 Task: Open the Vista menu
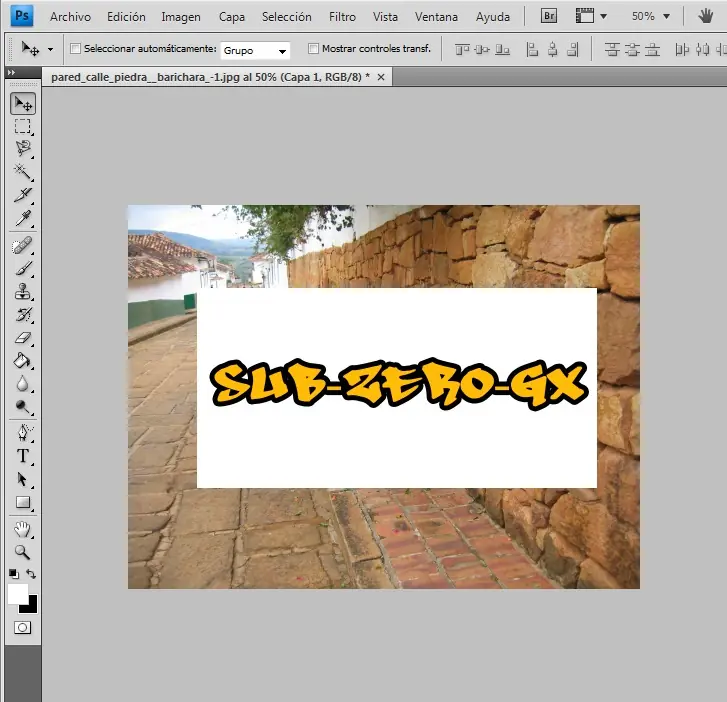tap(385, 17)
